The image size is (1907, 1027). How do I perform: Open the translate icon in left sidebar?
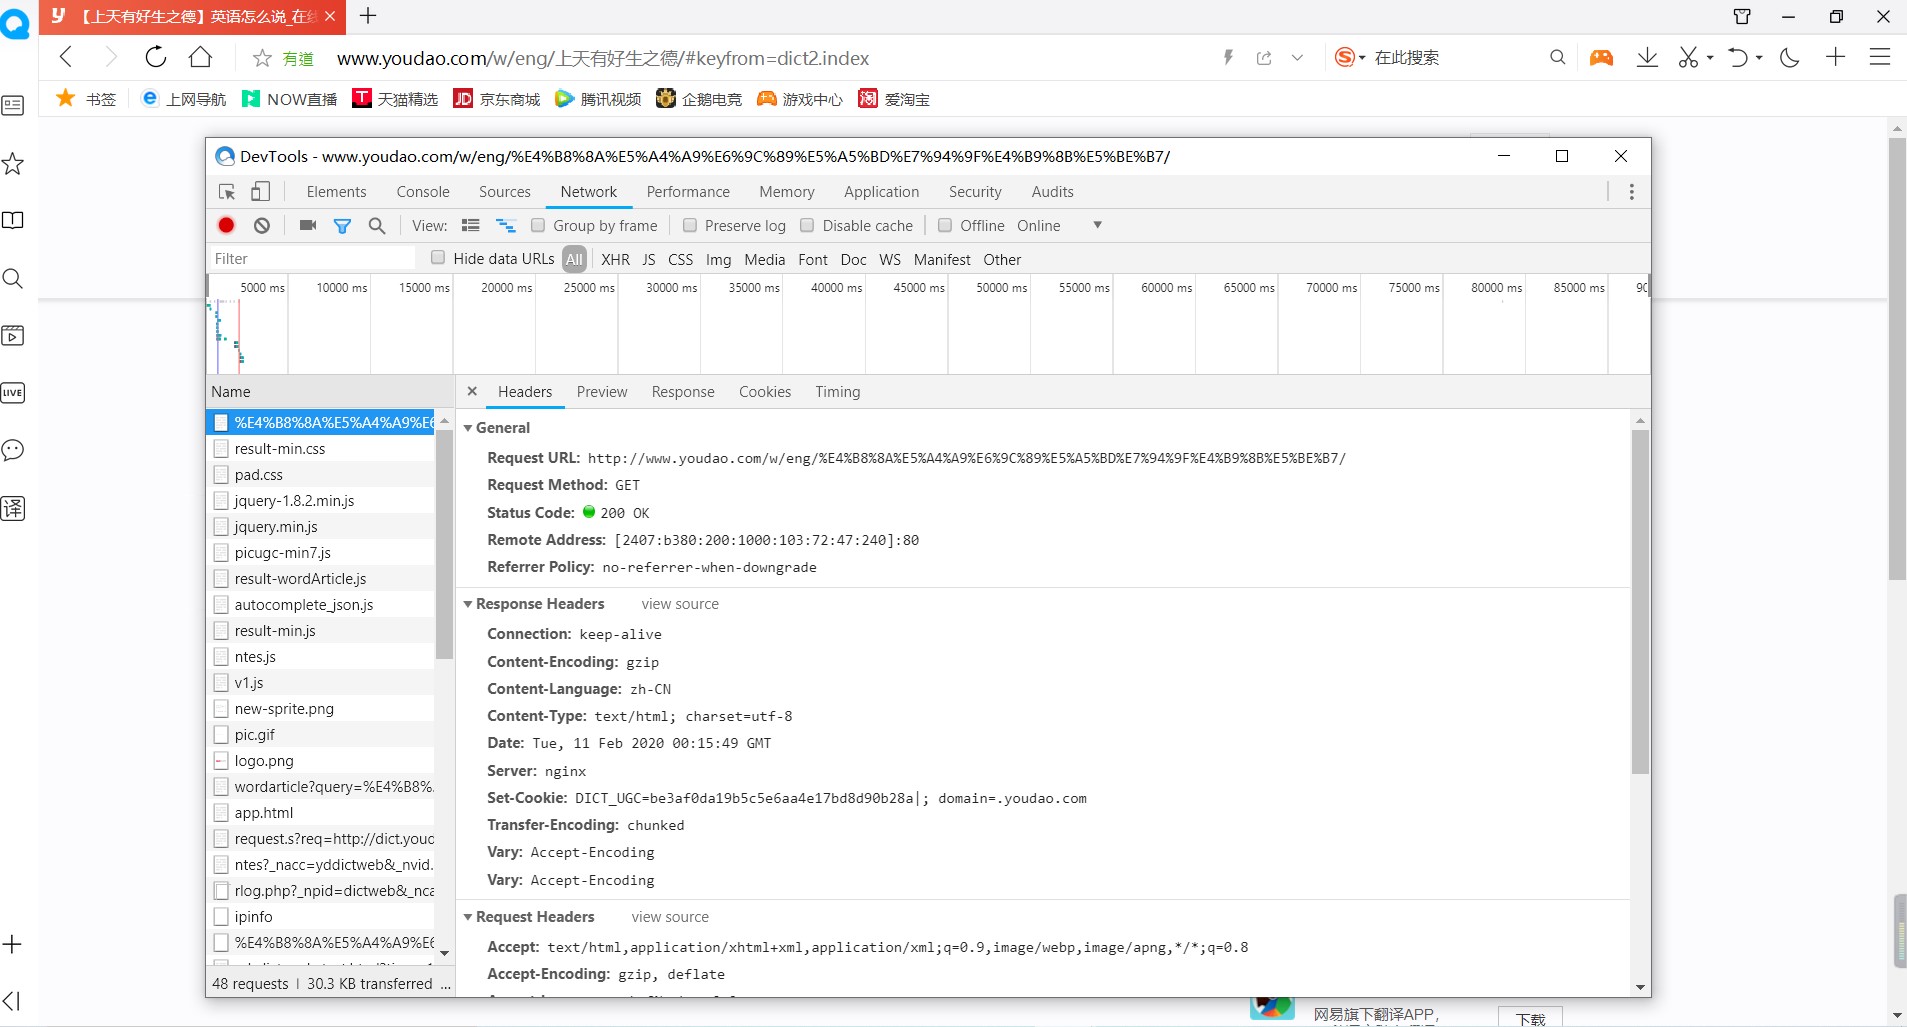point(13,508)
